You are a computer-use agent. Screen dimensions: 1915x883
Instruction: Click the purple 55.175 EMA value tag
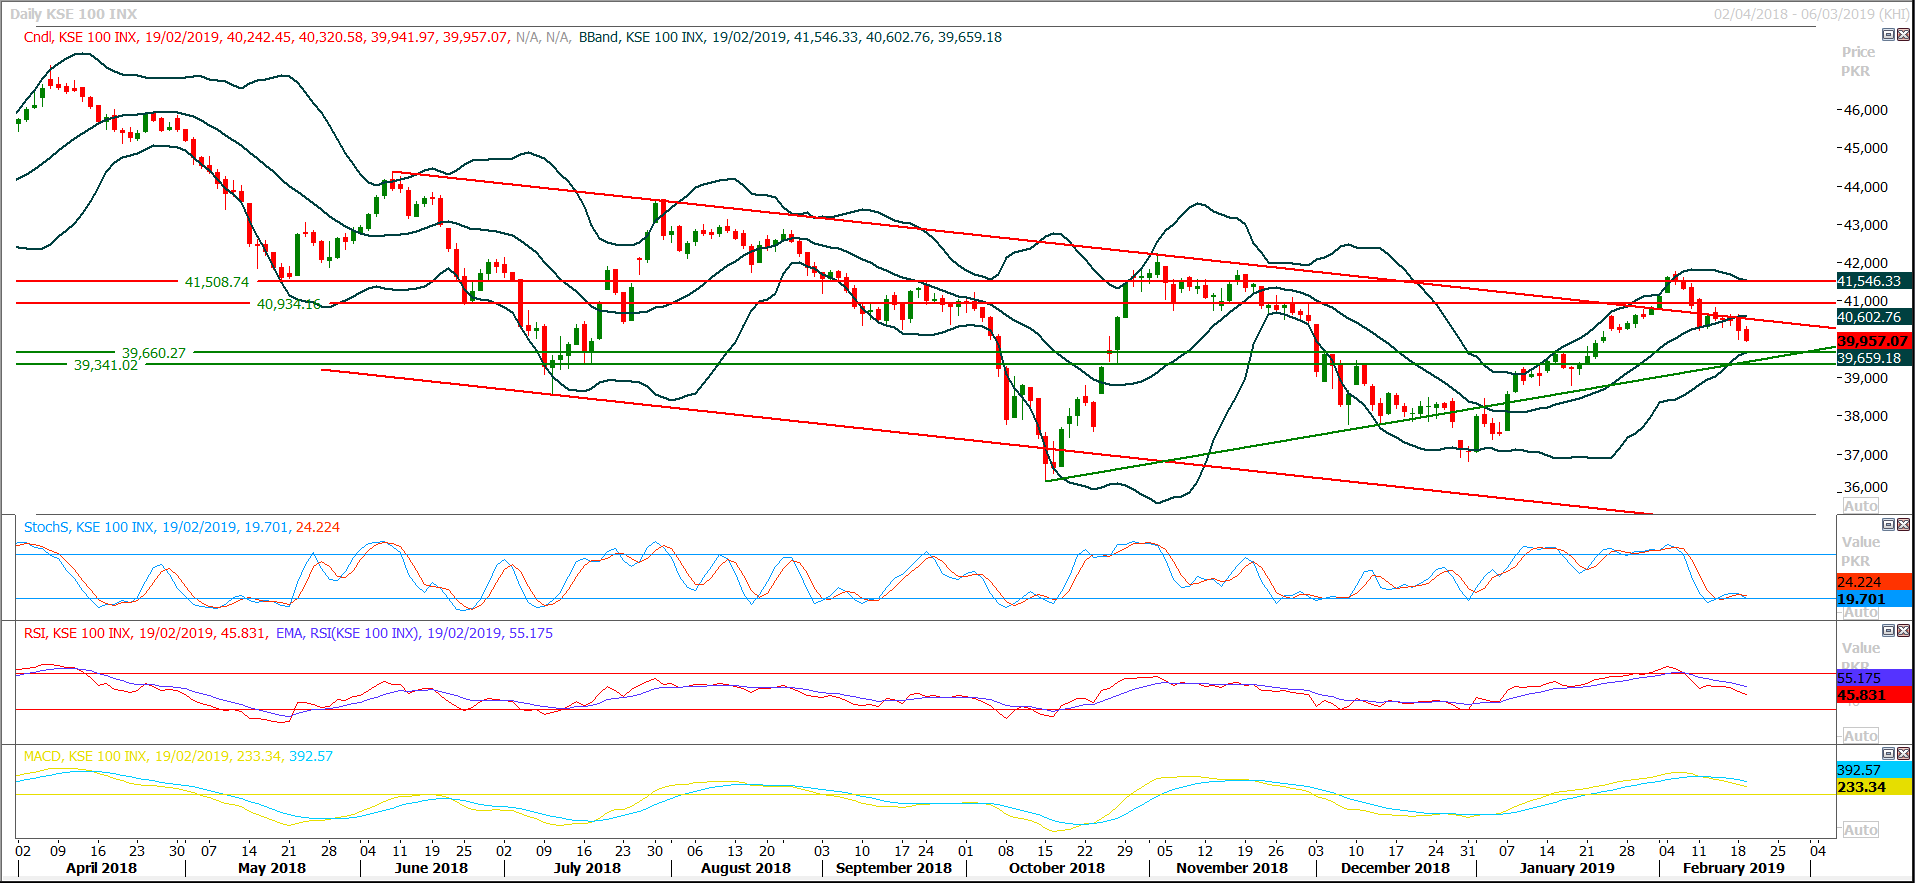coord(1875,678)
